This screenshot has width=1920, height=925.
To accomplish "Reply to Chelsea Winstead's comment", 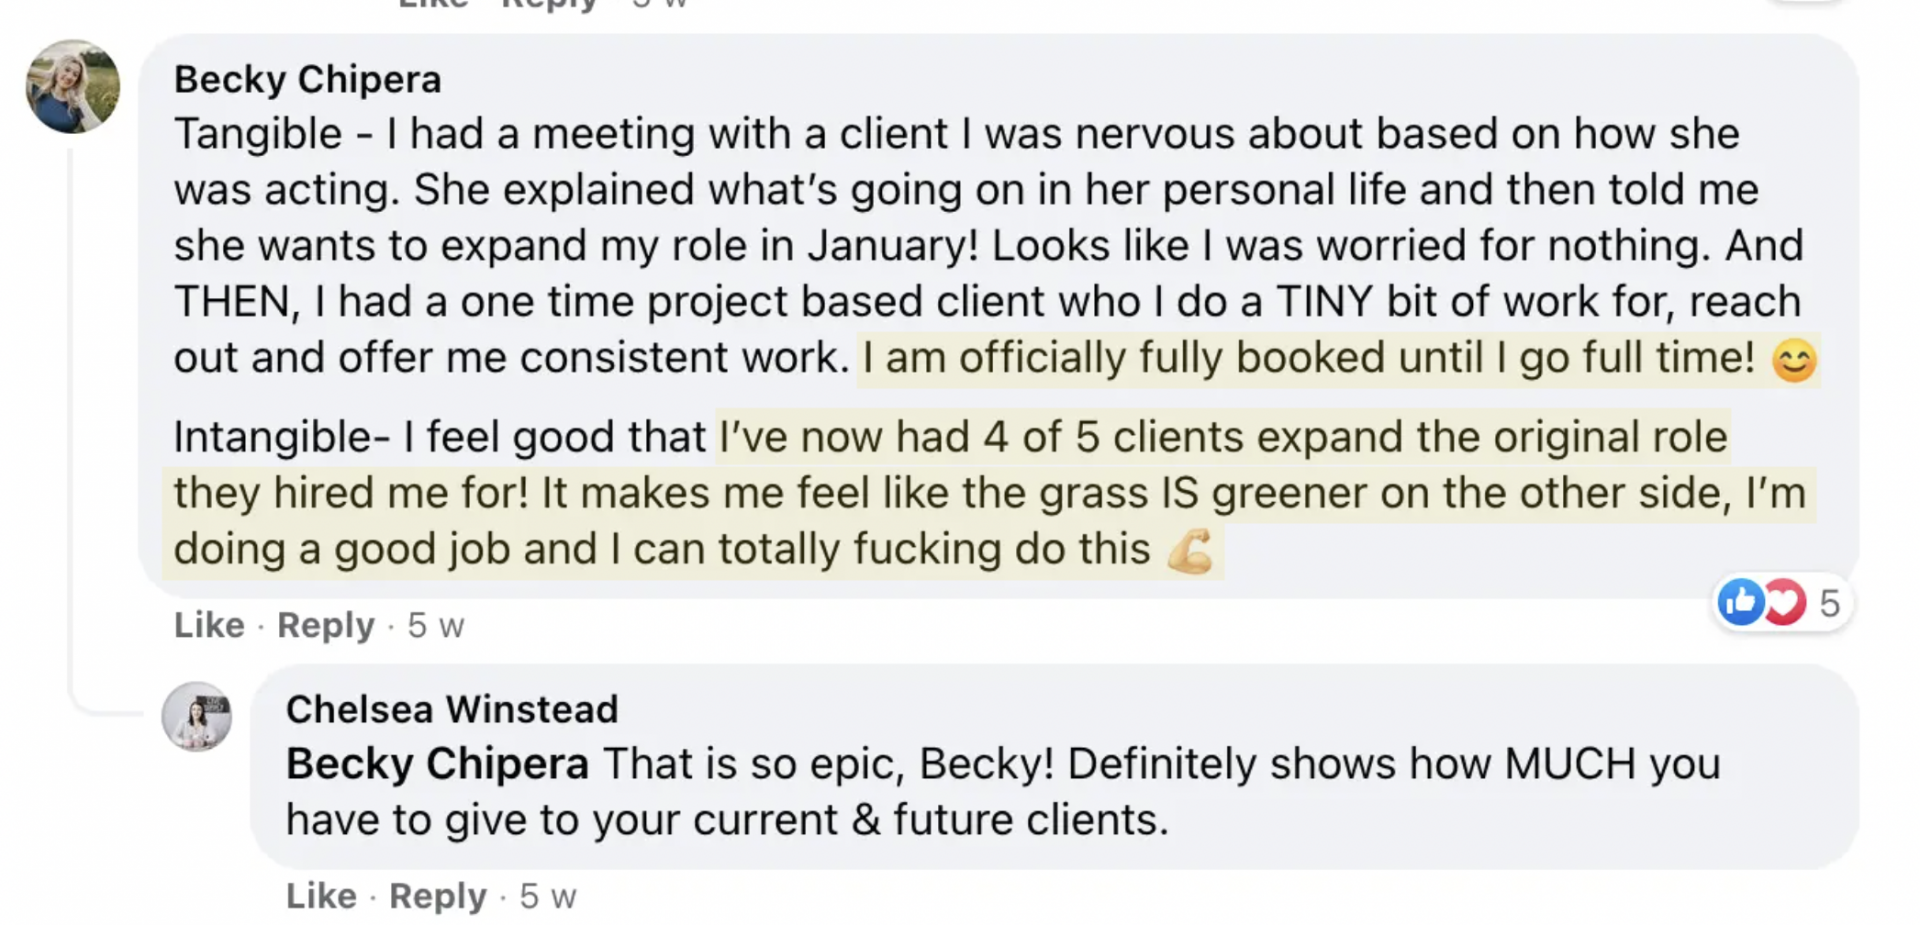I will point(437,896).
